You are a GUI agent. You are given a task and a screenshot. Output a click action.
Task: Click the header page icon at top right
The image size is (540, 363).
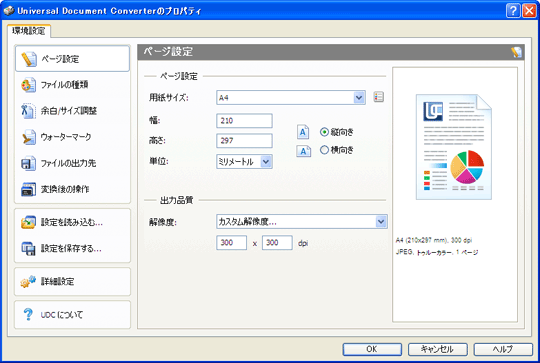tap(516, 52)
